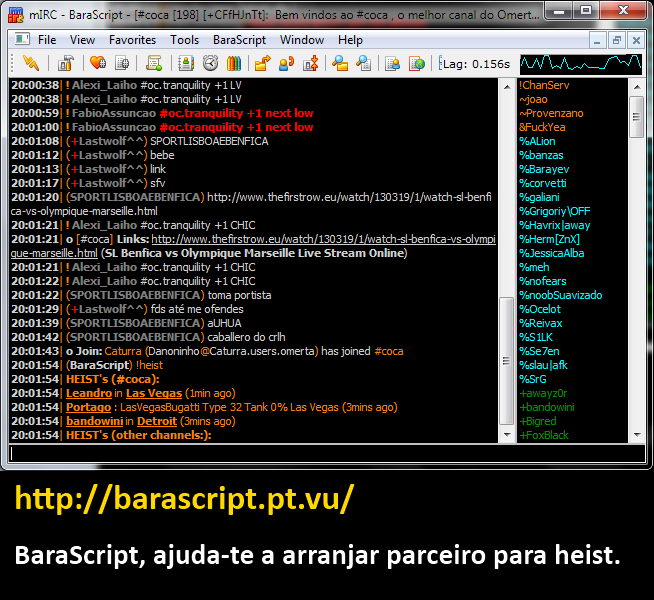The width and height of the screenshot is (654, 600).
Task: Open the Channels list icon
Action: pos(122,63)
